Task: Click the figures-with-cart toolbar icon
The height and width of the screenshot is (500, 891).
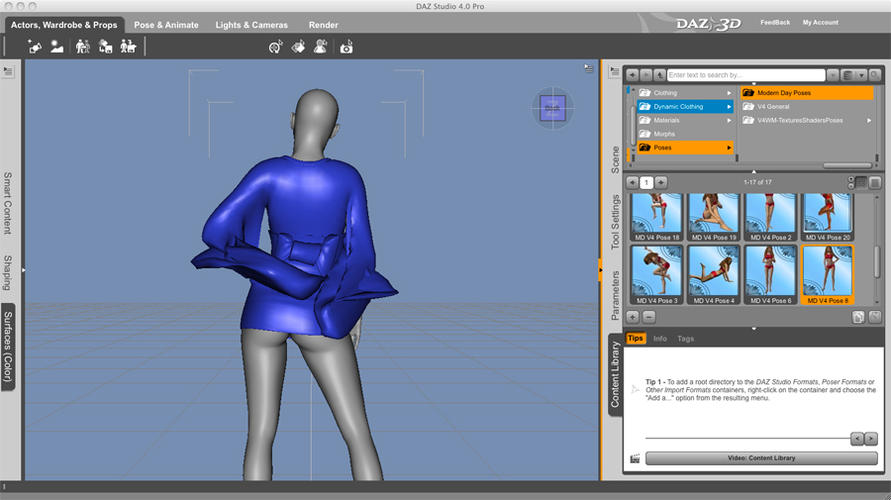Action: coord(128,47)
